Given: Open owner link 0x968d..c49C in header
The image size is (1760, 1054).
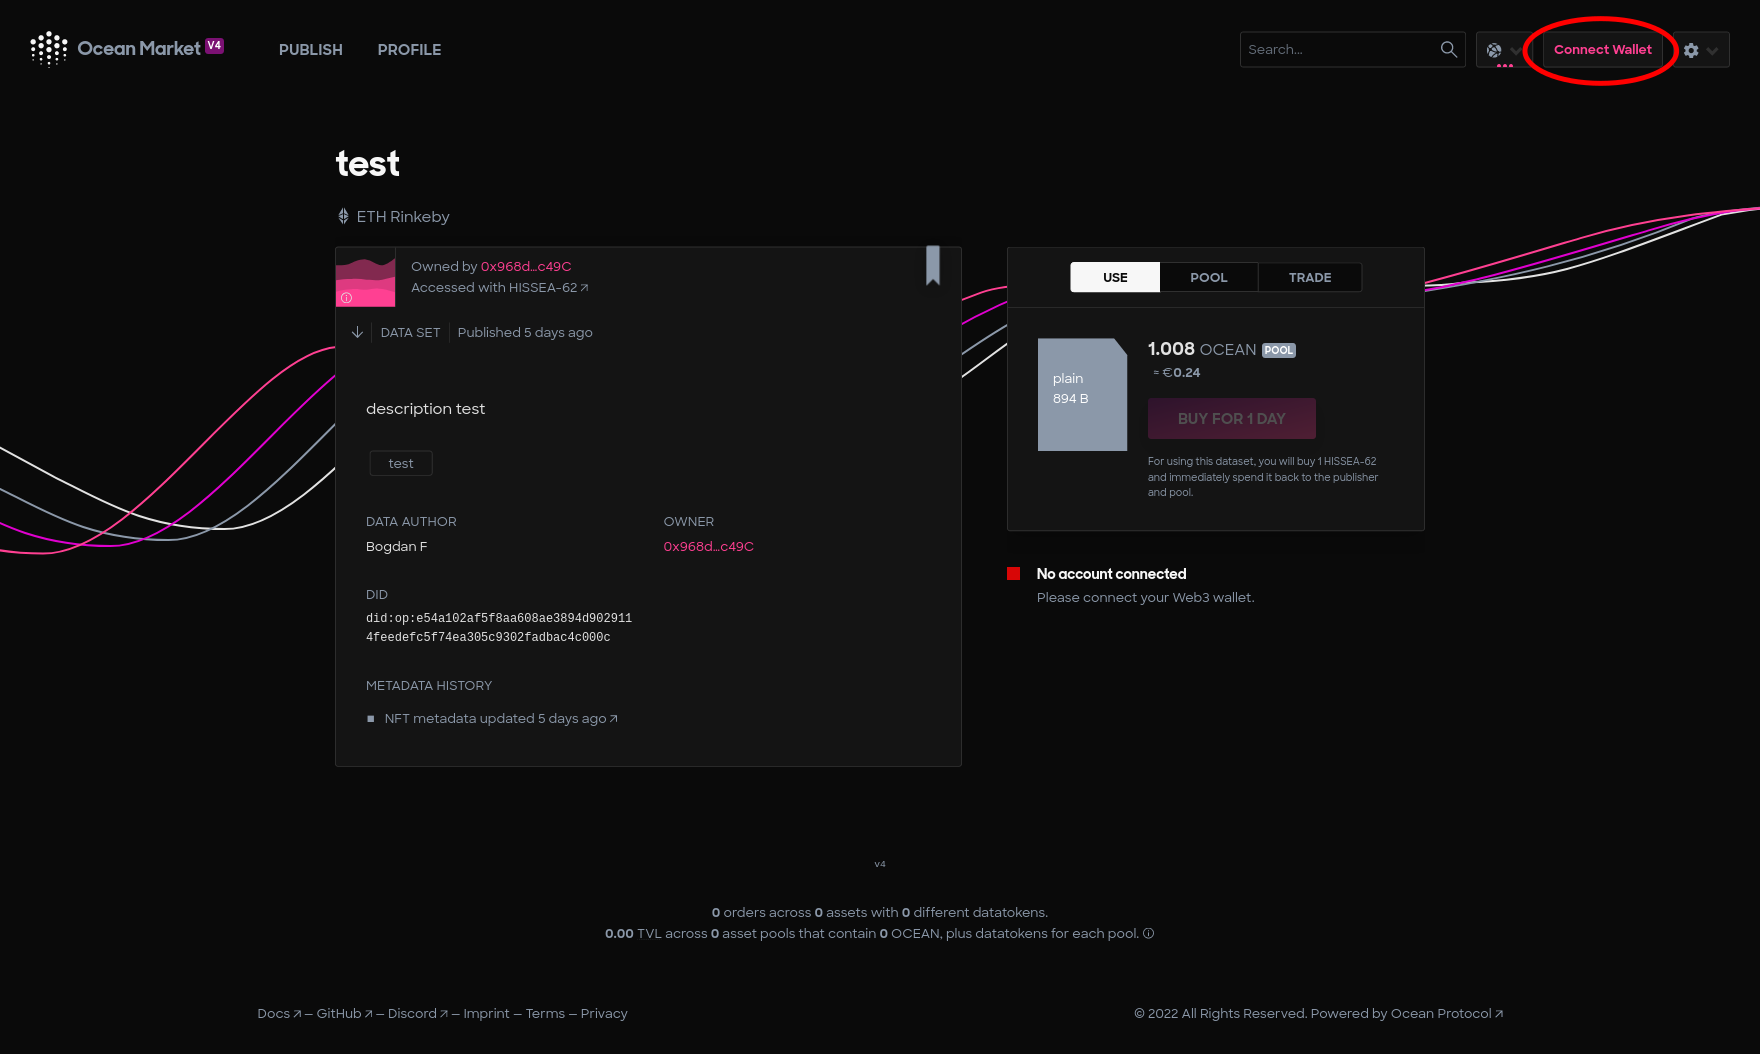Looking at the screenshot, I should click(x=526, y=266).
